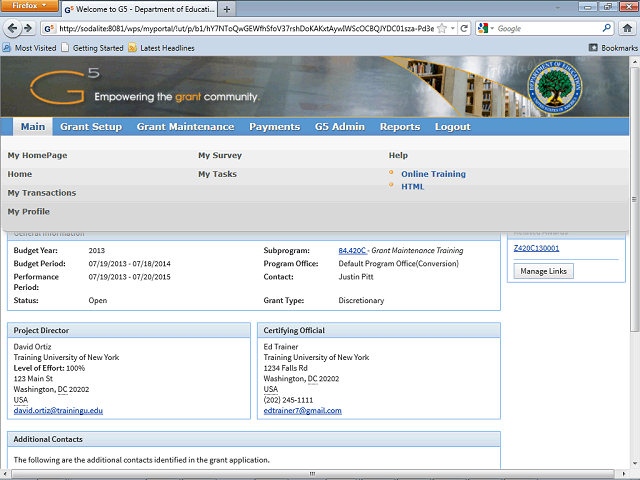The image size is (640, 480).
Task: Open the 84.420C subprogram link
Action: [352, 250]
